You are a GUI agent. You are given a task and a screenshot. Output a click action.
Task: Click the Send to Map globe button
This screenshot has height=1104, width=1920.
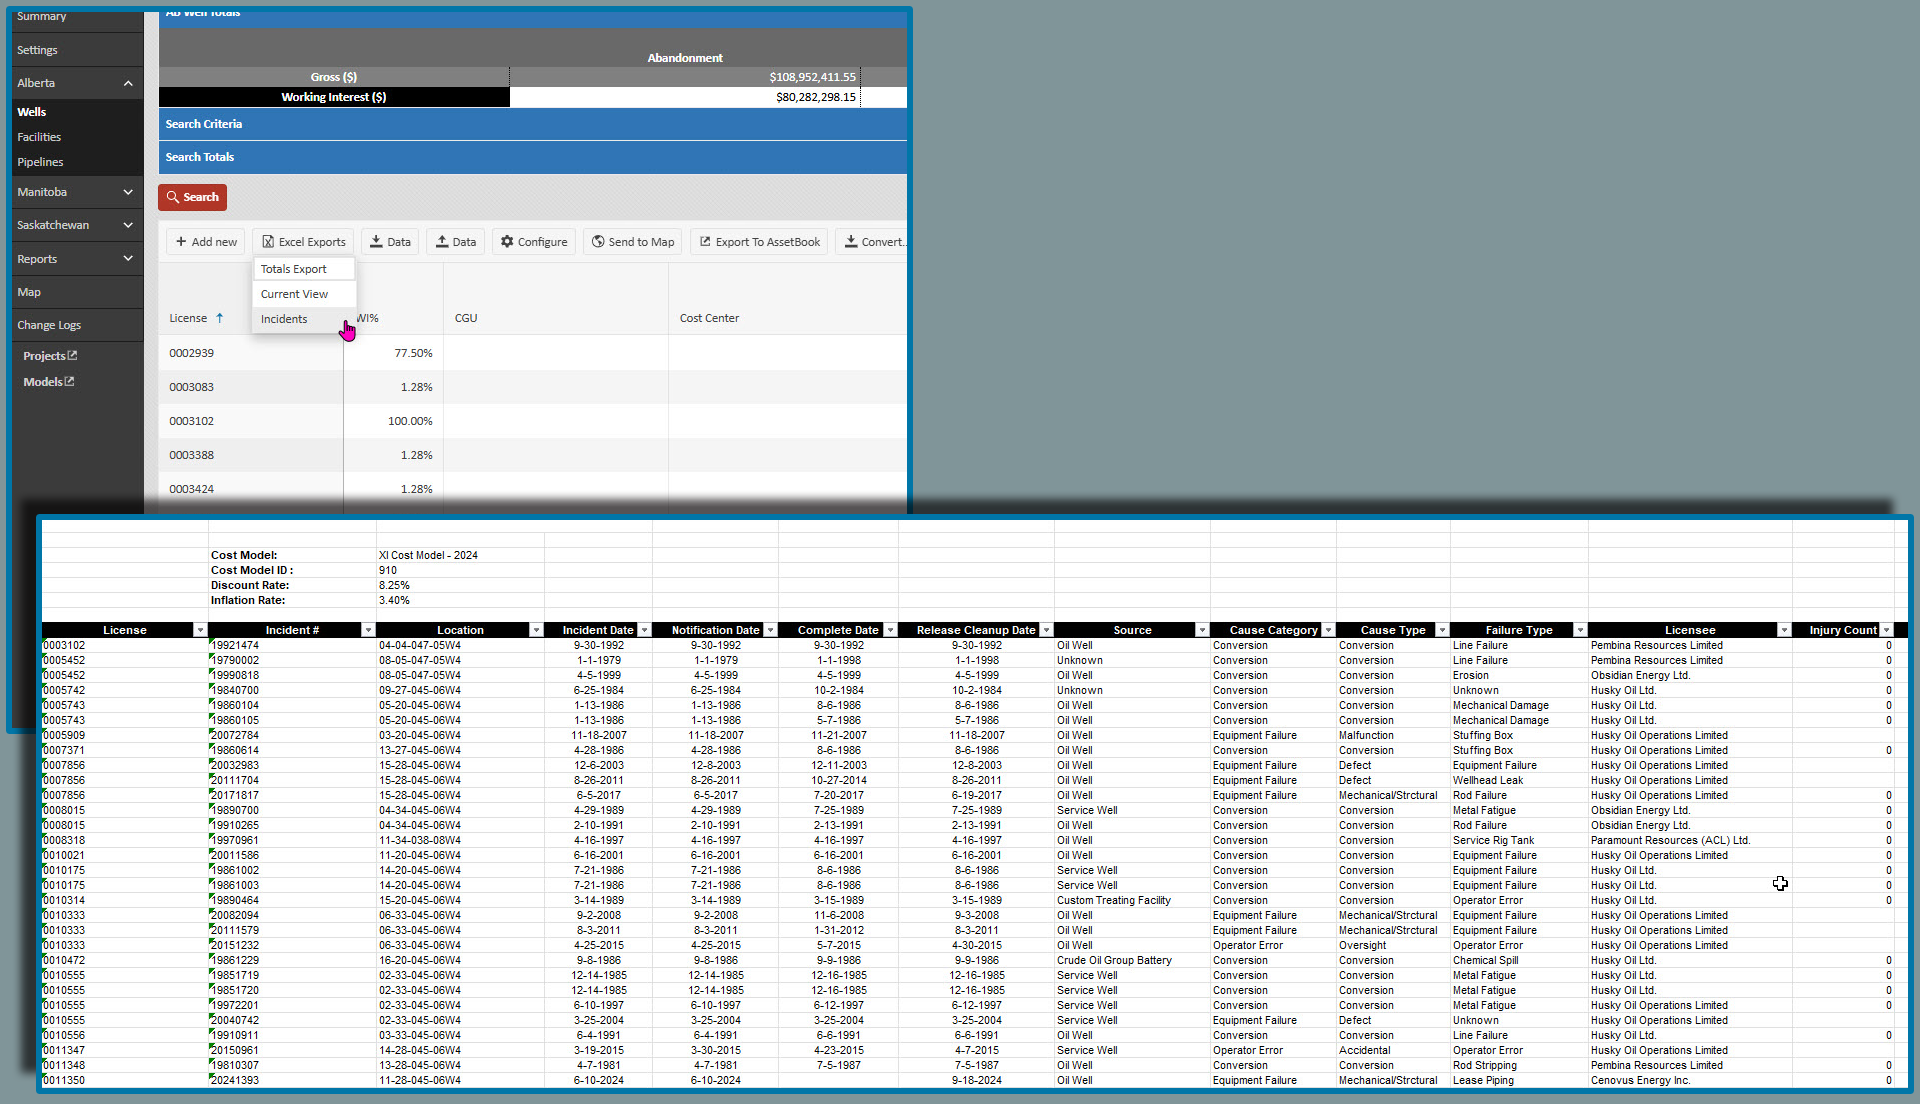[x=633, y=242]
